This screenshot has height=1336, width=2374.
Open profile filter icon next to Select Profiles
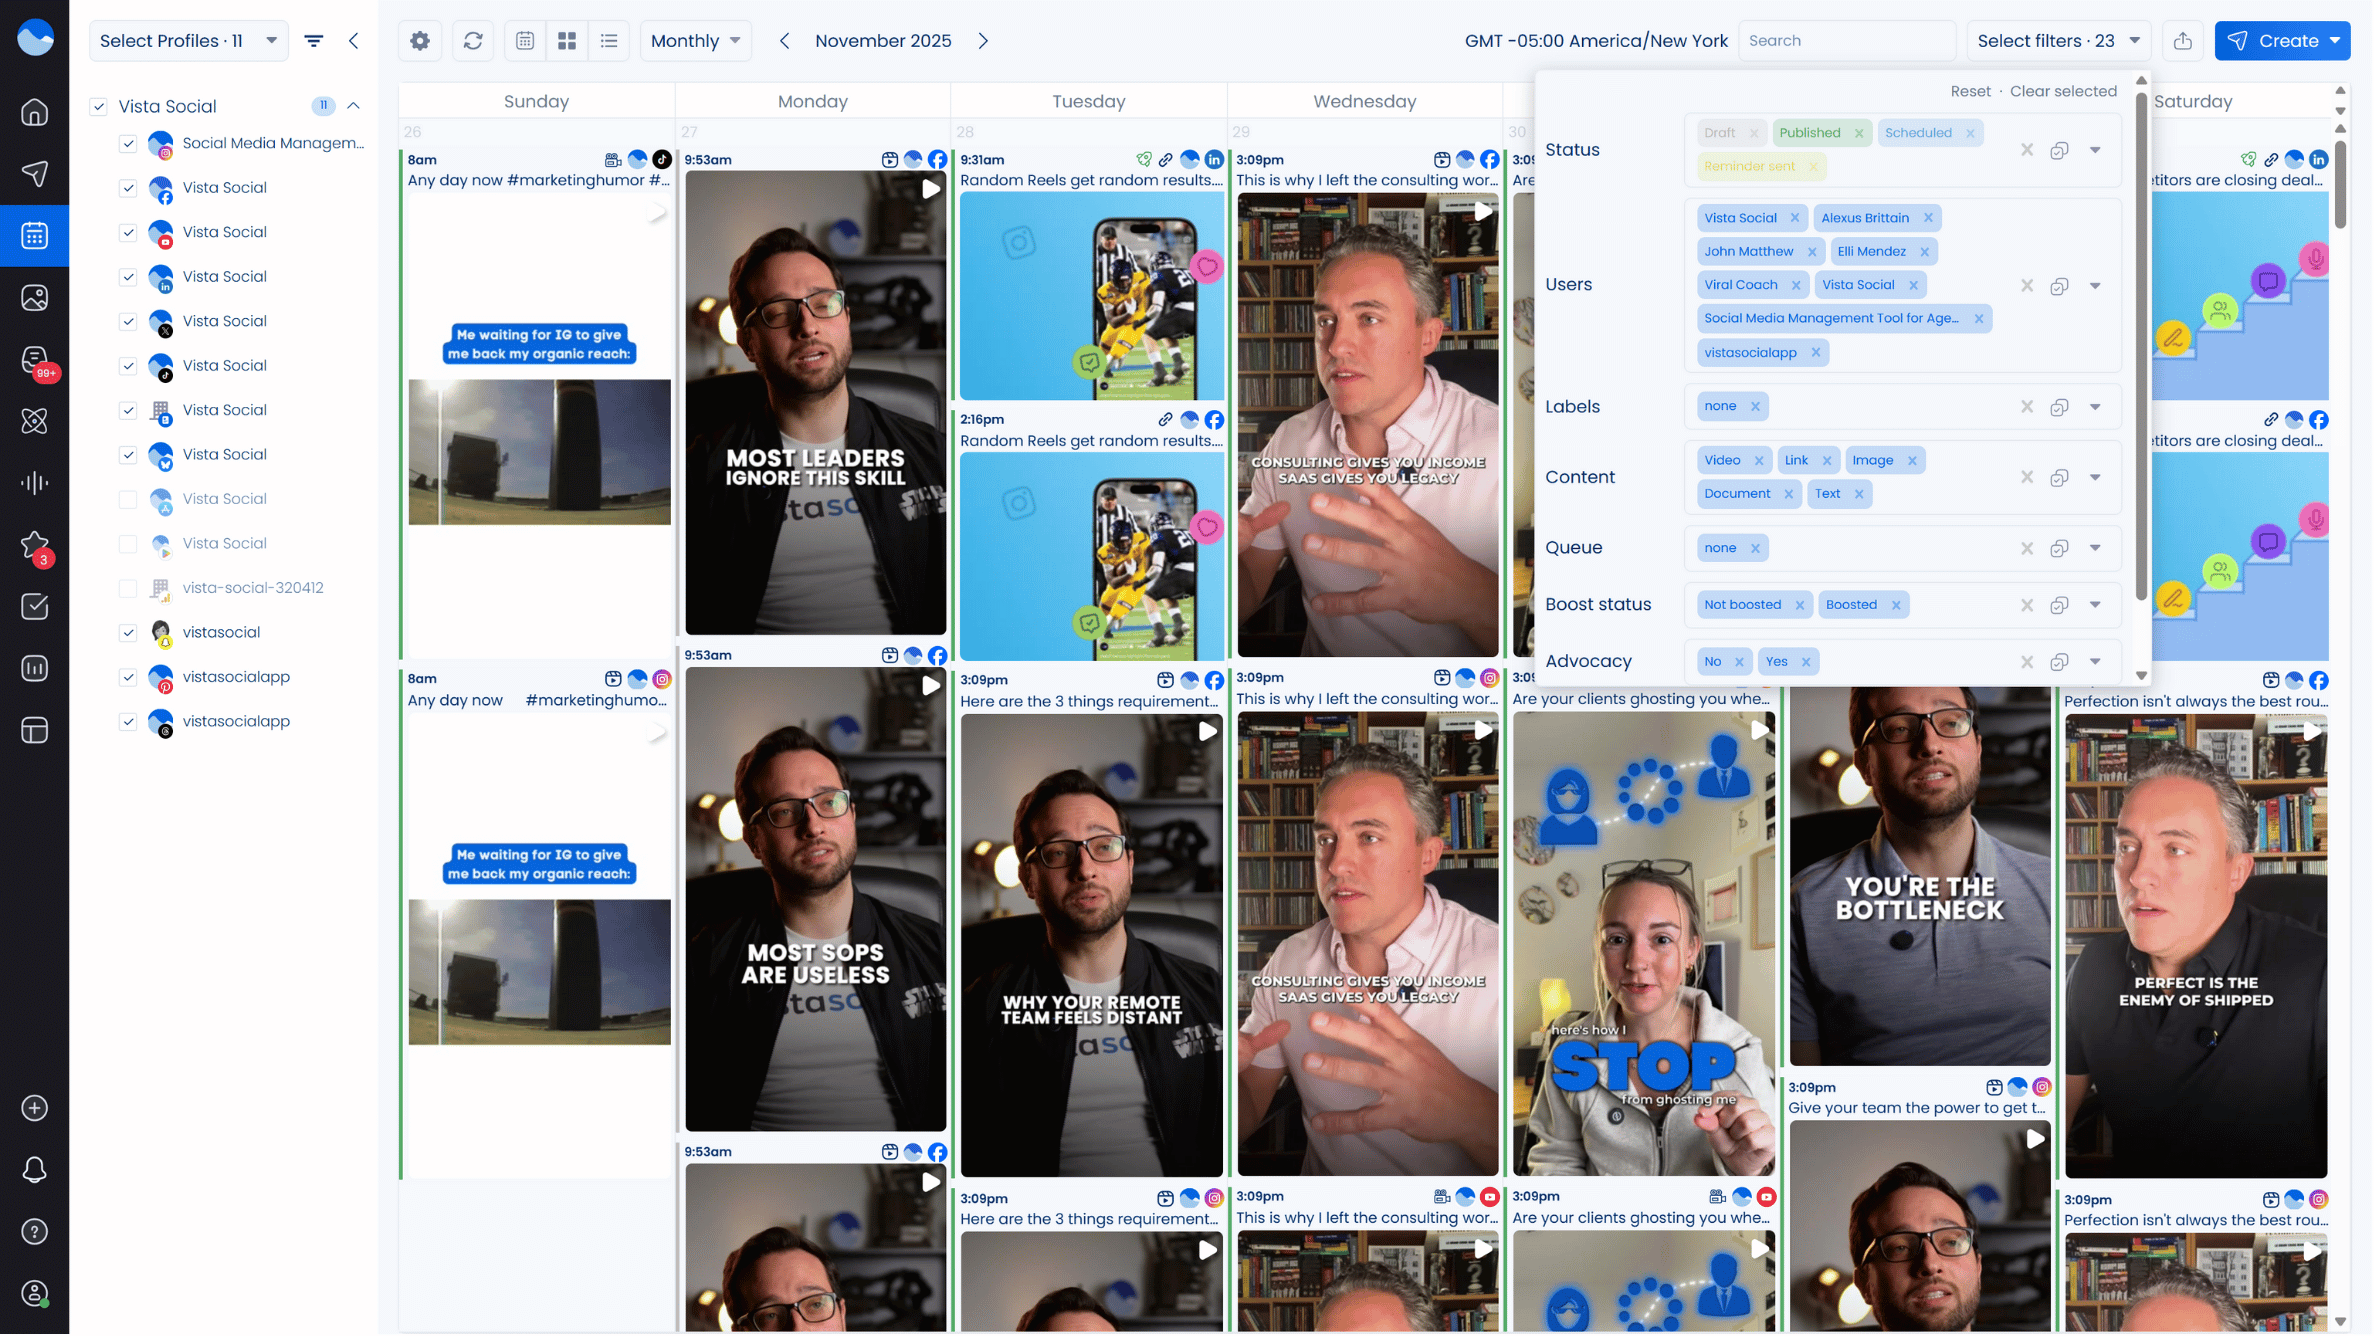pyautogui.click(x=314, y=41)
